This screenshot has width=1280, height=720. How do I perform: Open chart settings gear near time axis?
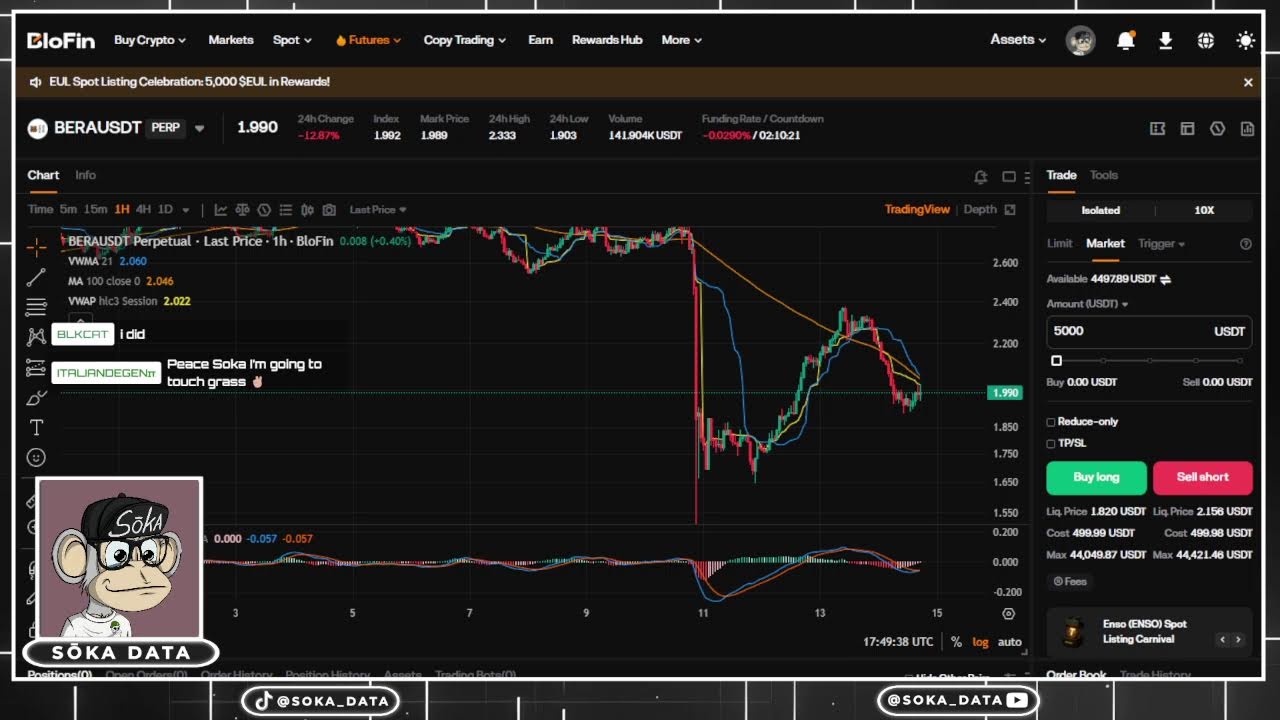[1008, 614]
